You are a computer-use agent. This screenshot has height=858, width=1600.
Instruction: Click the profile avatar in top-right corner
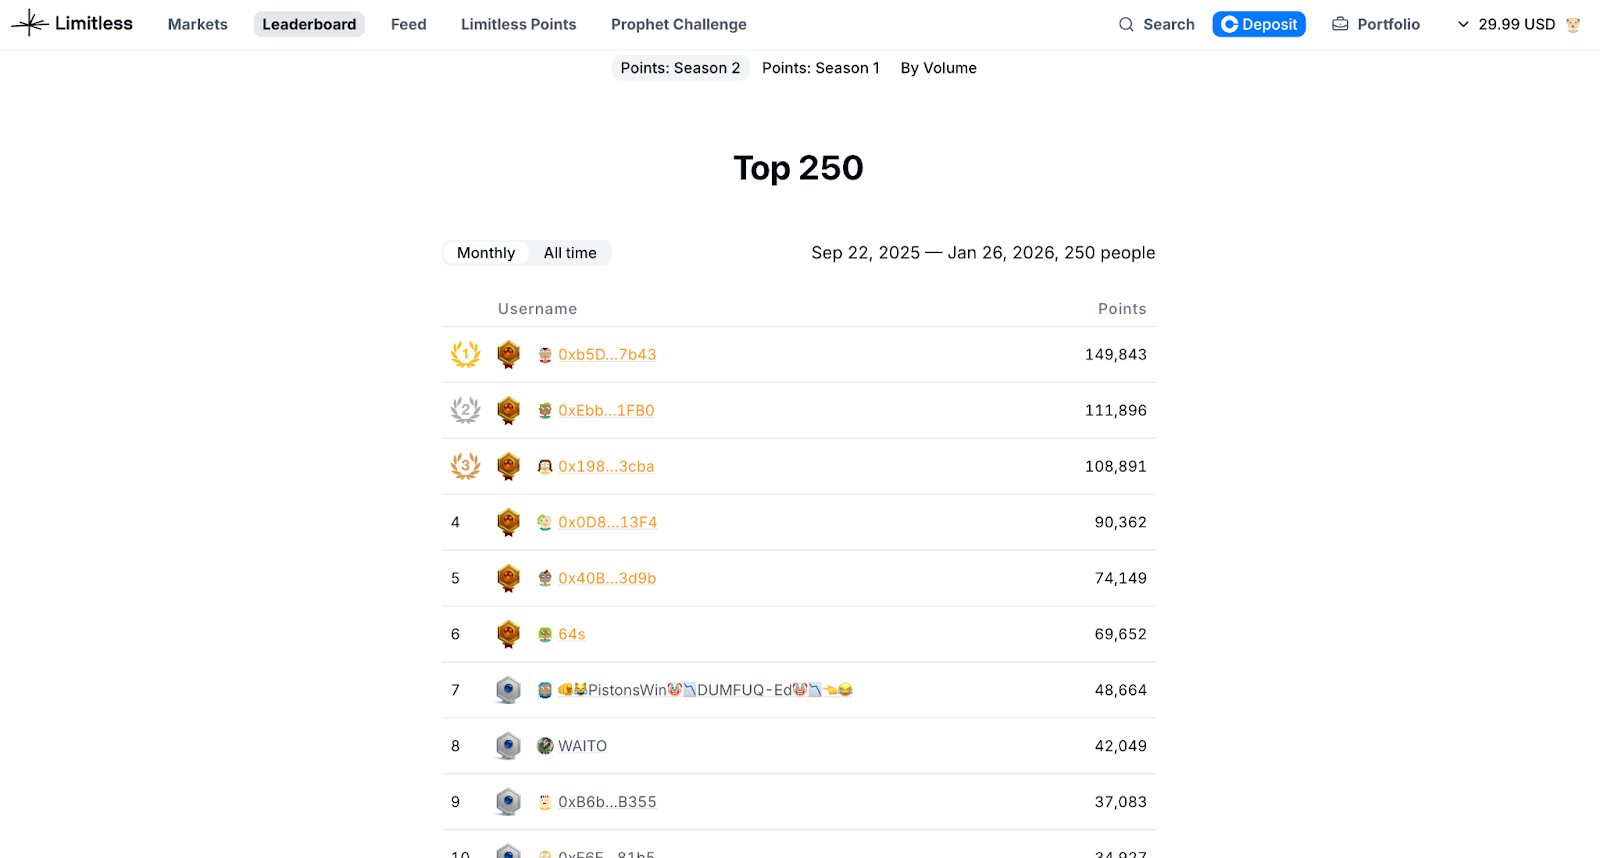pyautogui.click(x=1573, y=24)
